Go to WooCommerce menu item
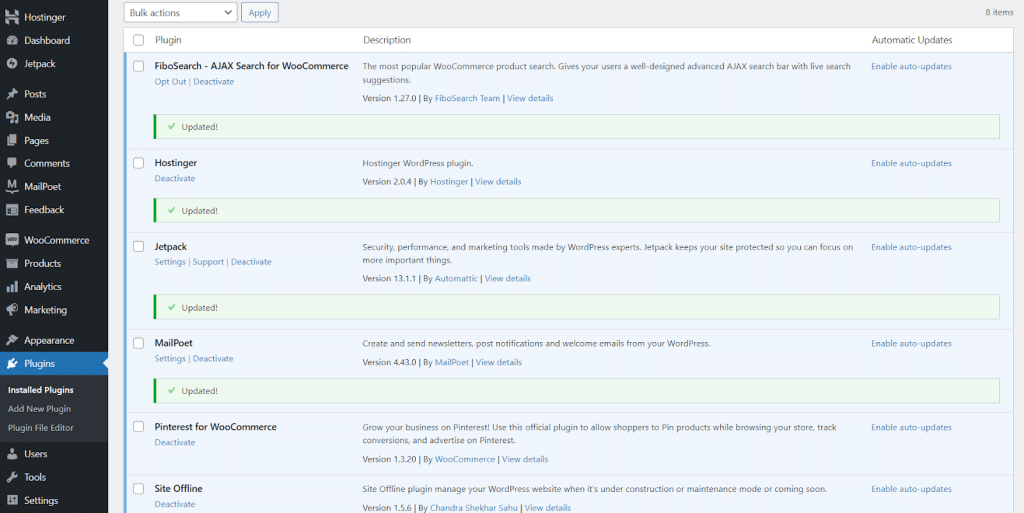 pyautogui.click(x=57, y=240)
